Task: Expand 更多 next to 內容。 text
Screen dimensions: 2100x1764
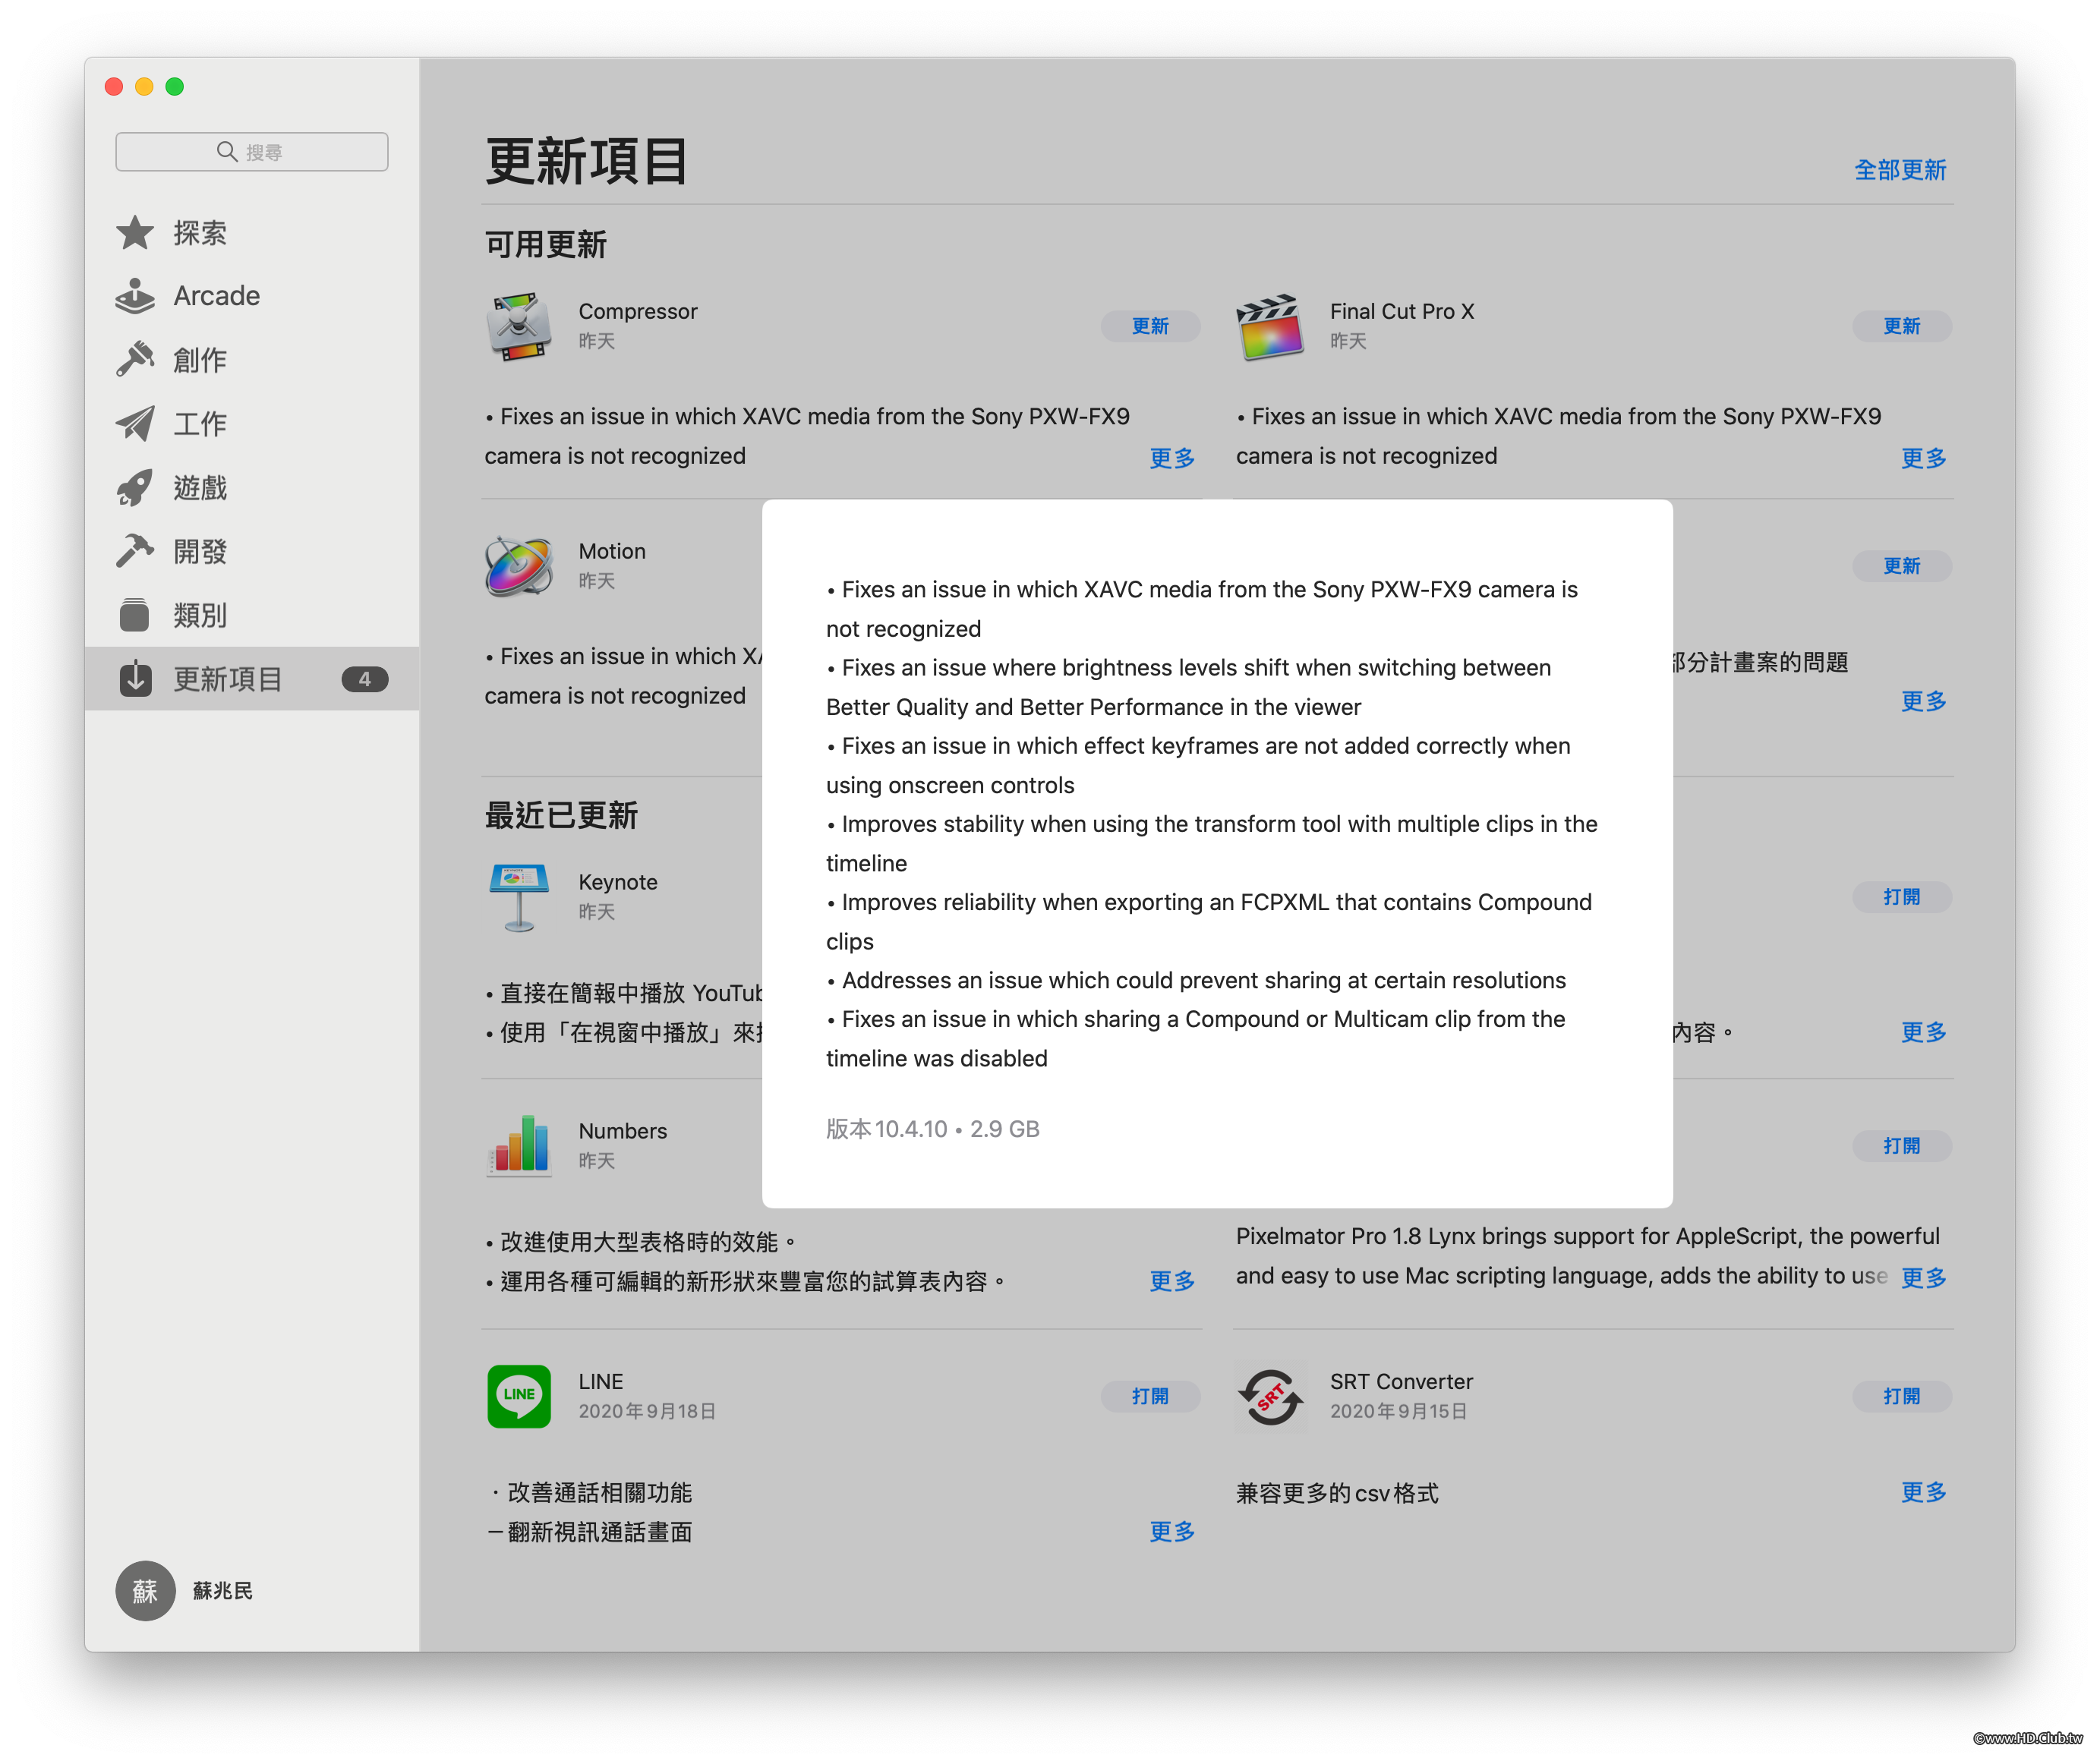Action: coord(1923,1032)
